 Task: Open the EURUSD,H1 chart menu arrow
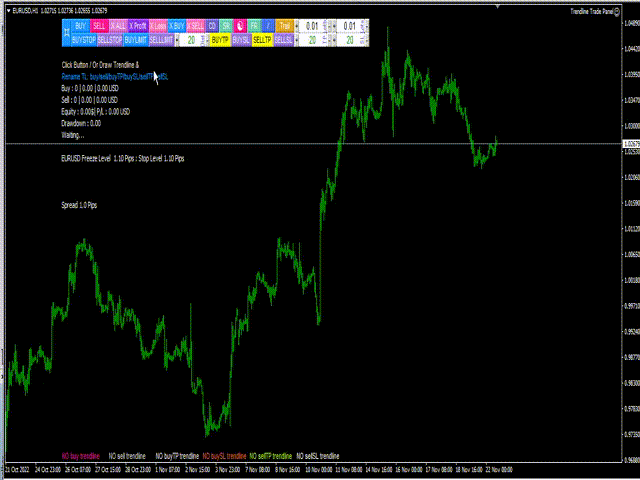click(x=9, y=11)
